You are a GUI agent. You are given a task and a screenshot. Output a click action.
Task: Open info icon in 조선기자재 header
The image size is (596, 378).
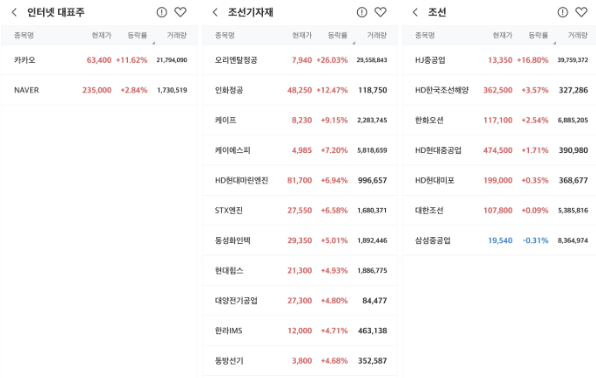[362, 12]
